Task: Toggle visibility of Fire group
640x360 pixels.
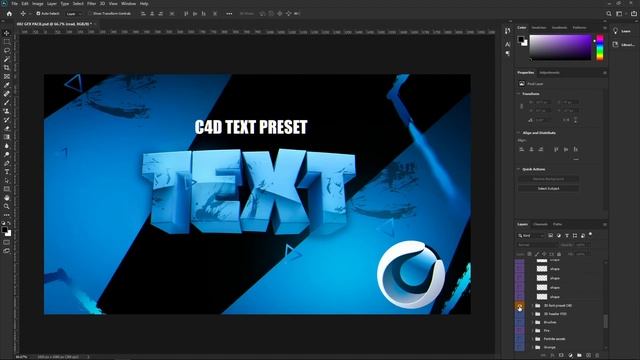Action: pyautogui.click(x=519, y=331)
